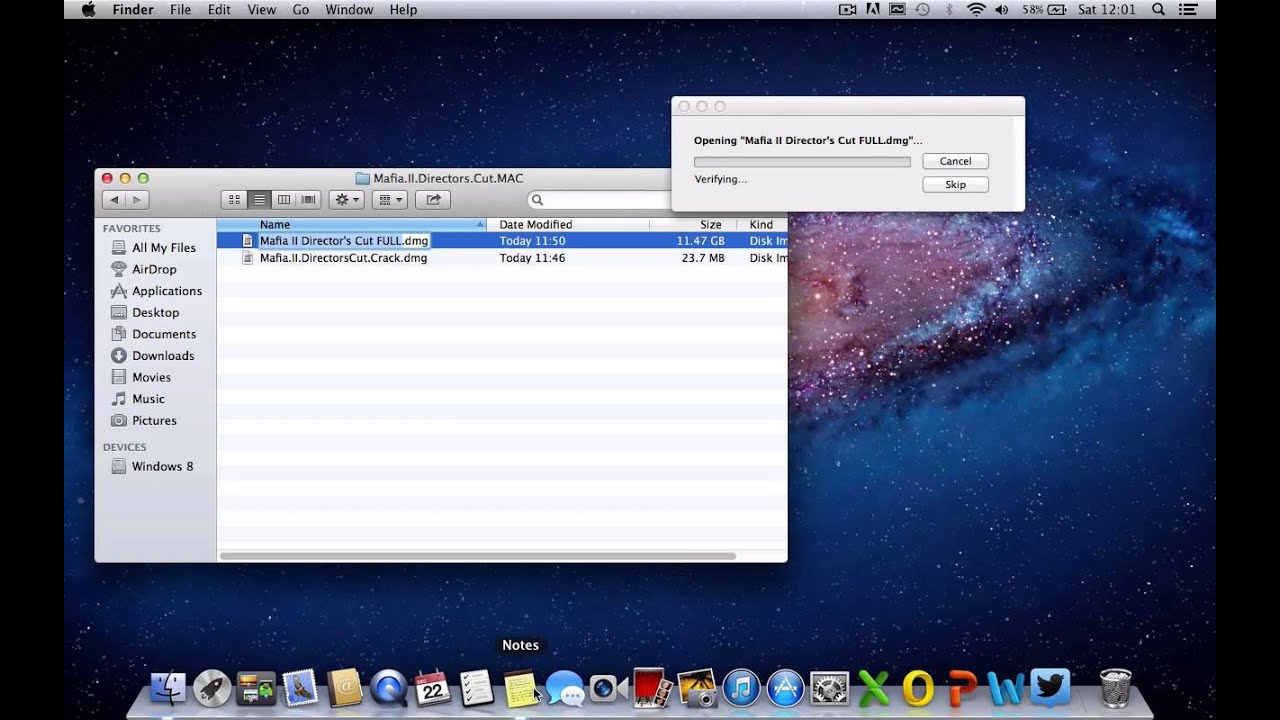Click the Bluetooth menu bar icon
The image size is (1280, 720).
tap(949, 9)
